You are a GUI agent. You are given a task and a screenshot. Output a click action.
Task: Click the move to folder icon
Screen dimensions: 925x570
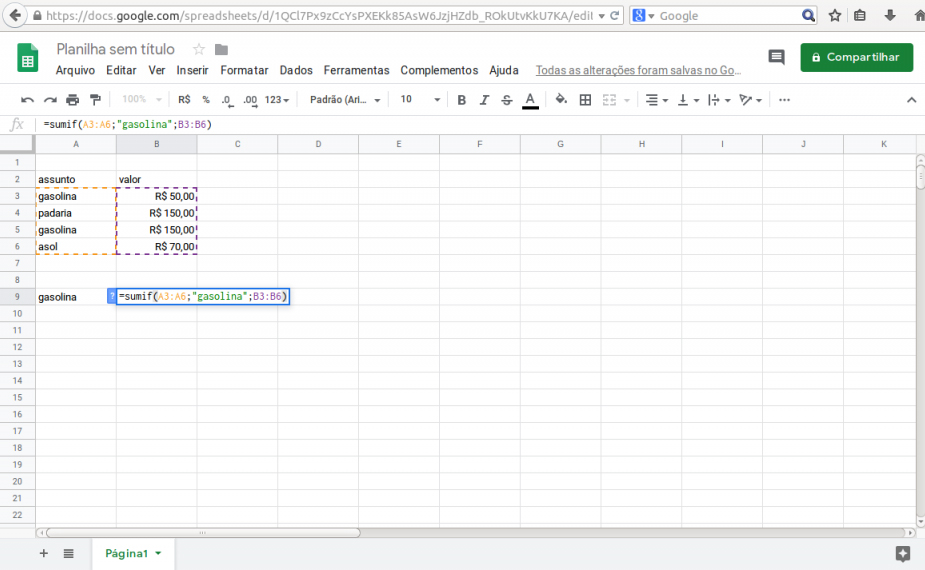coord(221,50)
